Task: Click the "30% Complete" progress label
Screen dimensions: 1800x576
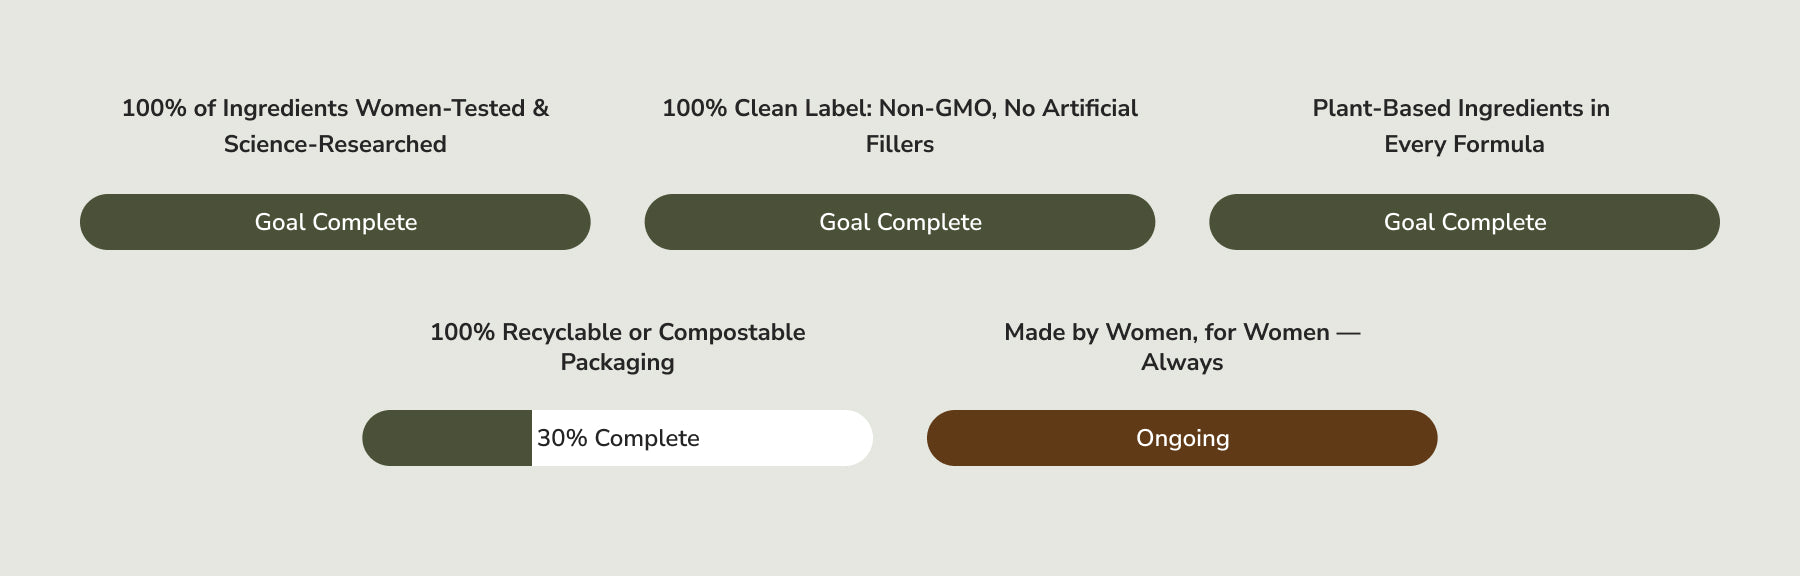Action: [x=618, y=438]
